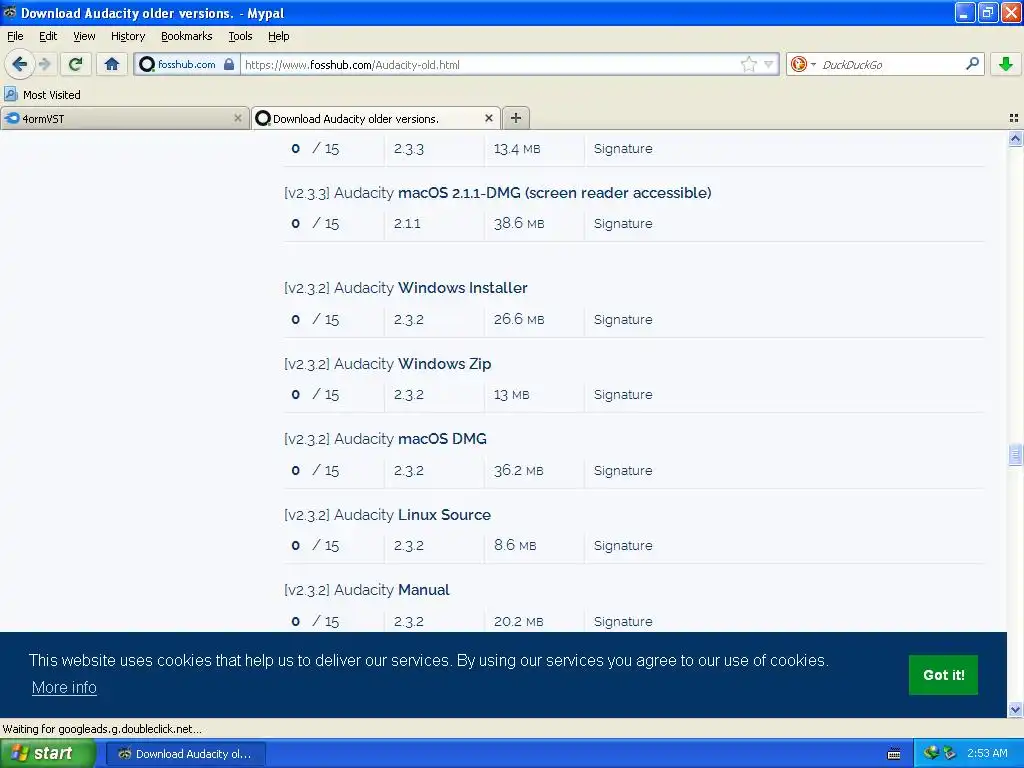Download v2.3.2 Audacity macOS DMG

385,439
